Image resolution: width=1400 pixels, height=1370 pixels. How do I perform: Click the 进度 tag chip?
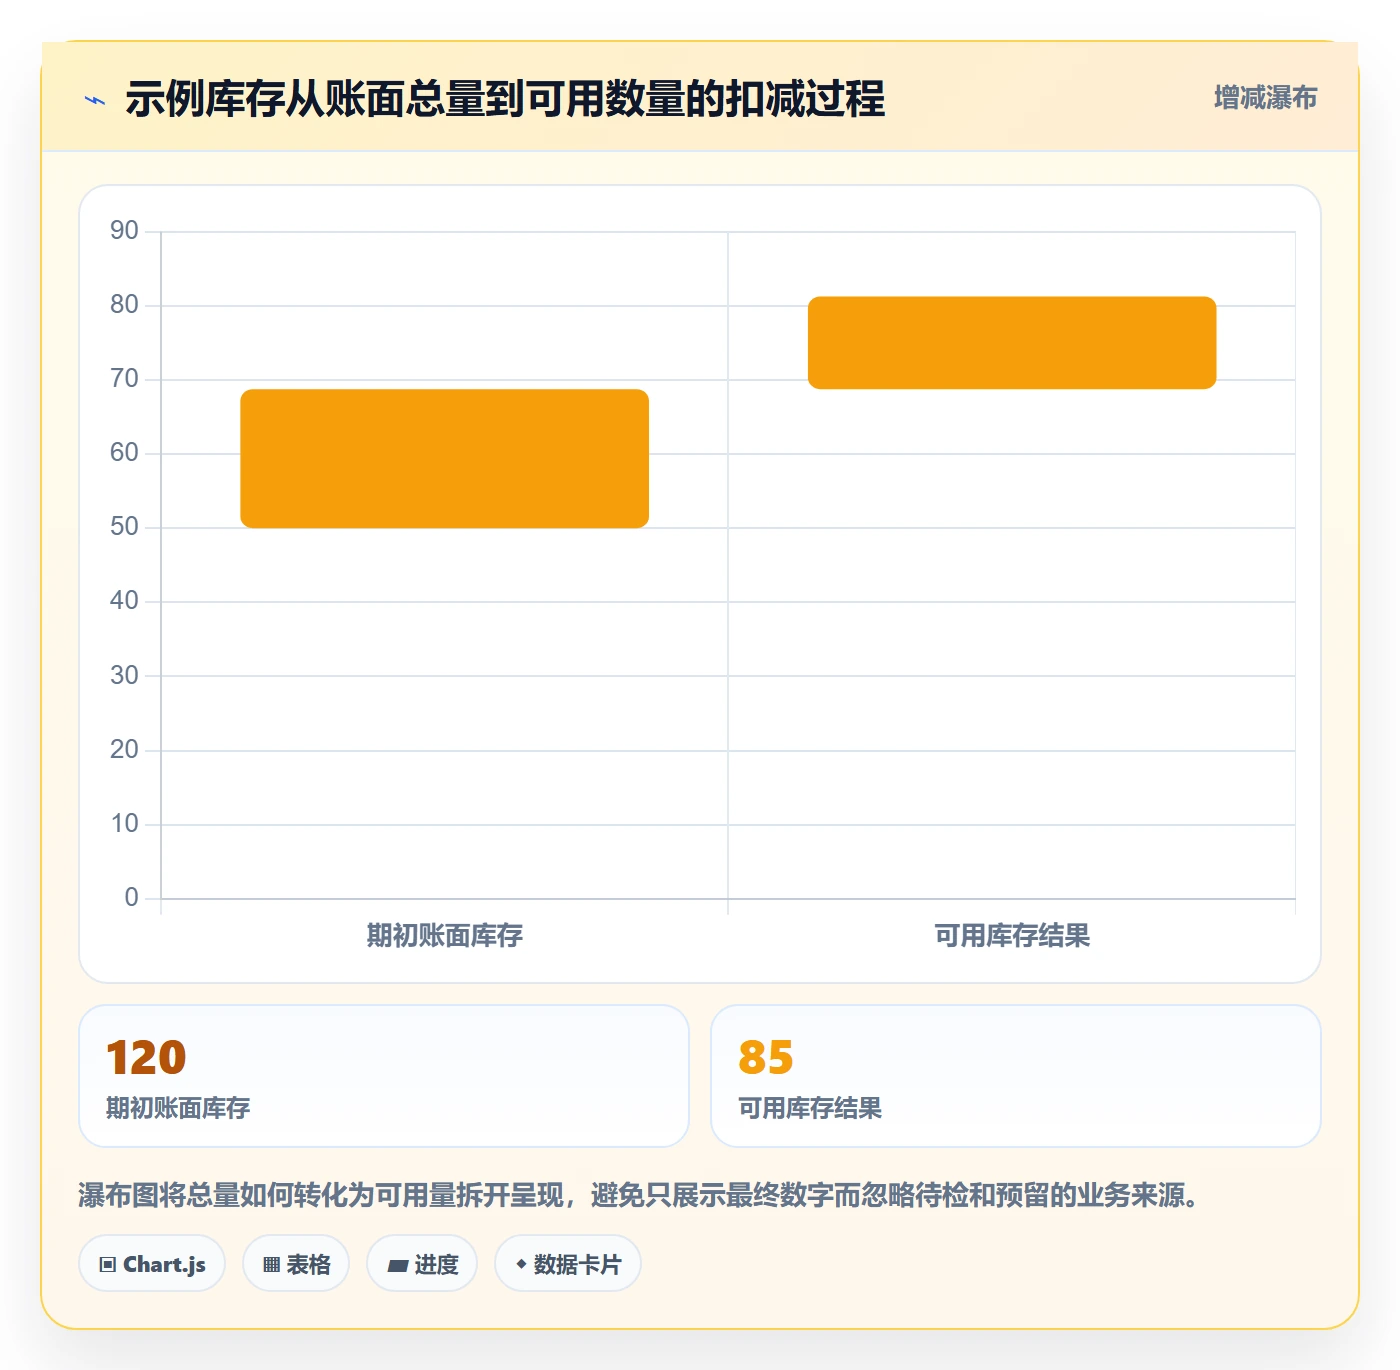pos(422,1264)
